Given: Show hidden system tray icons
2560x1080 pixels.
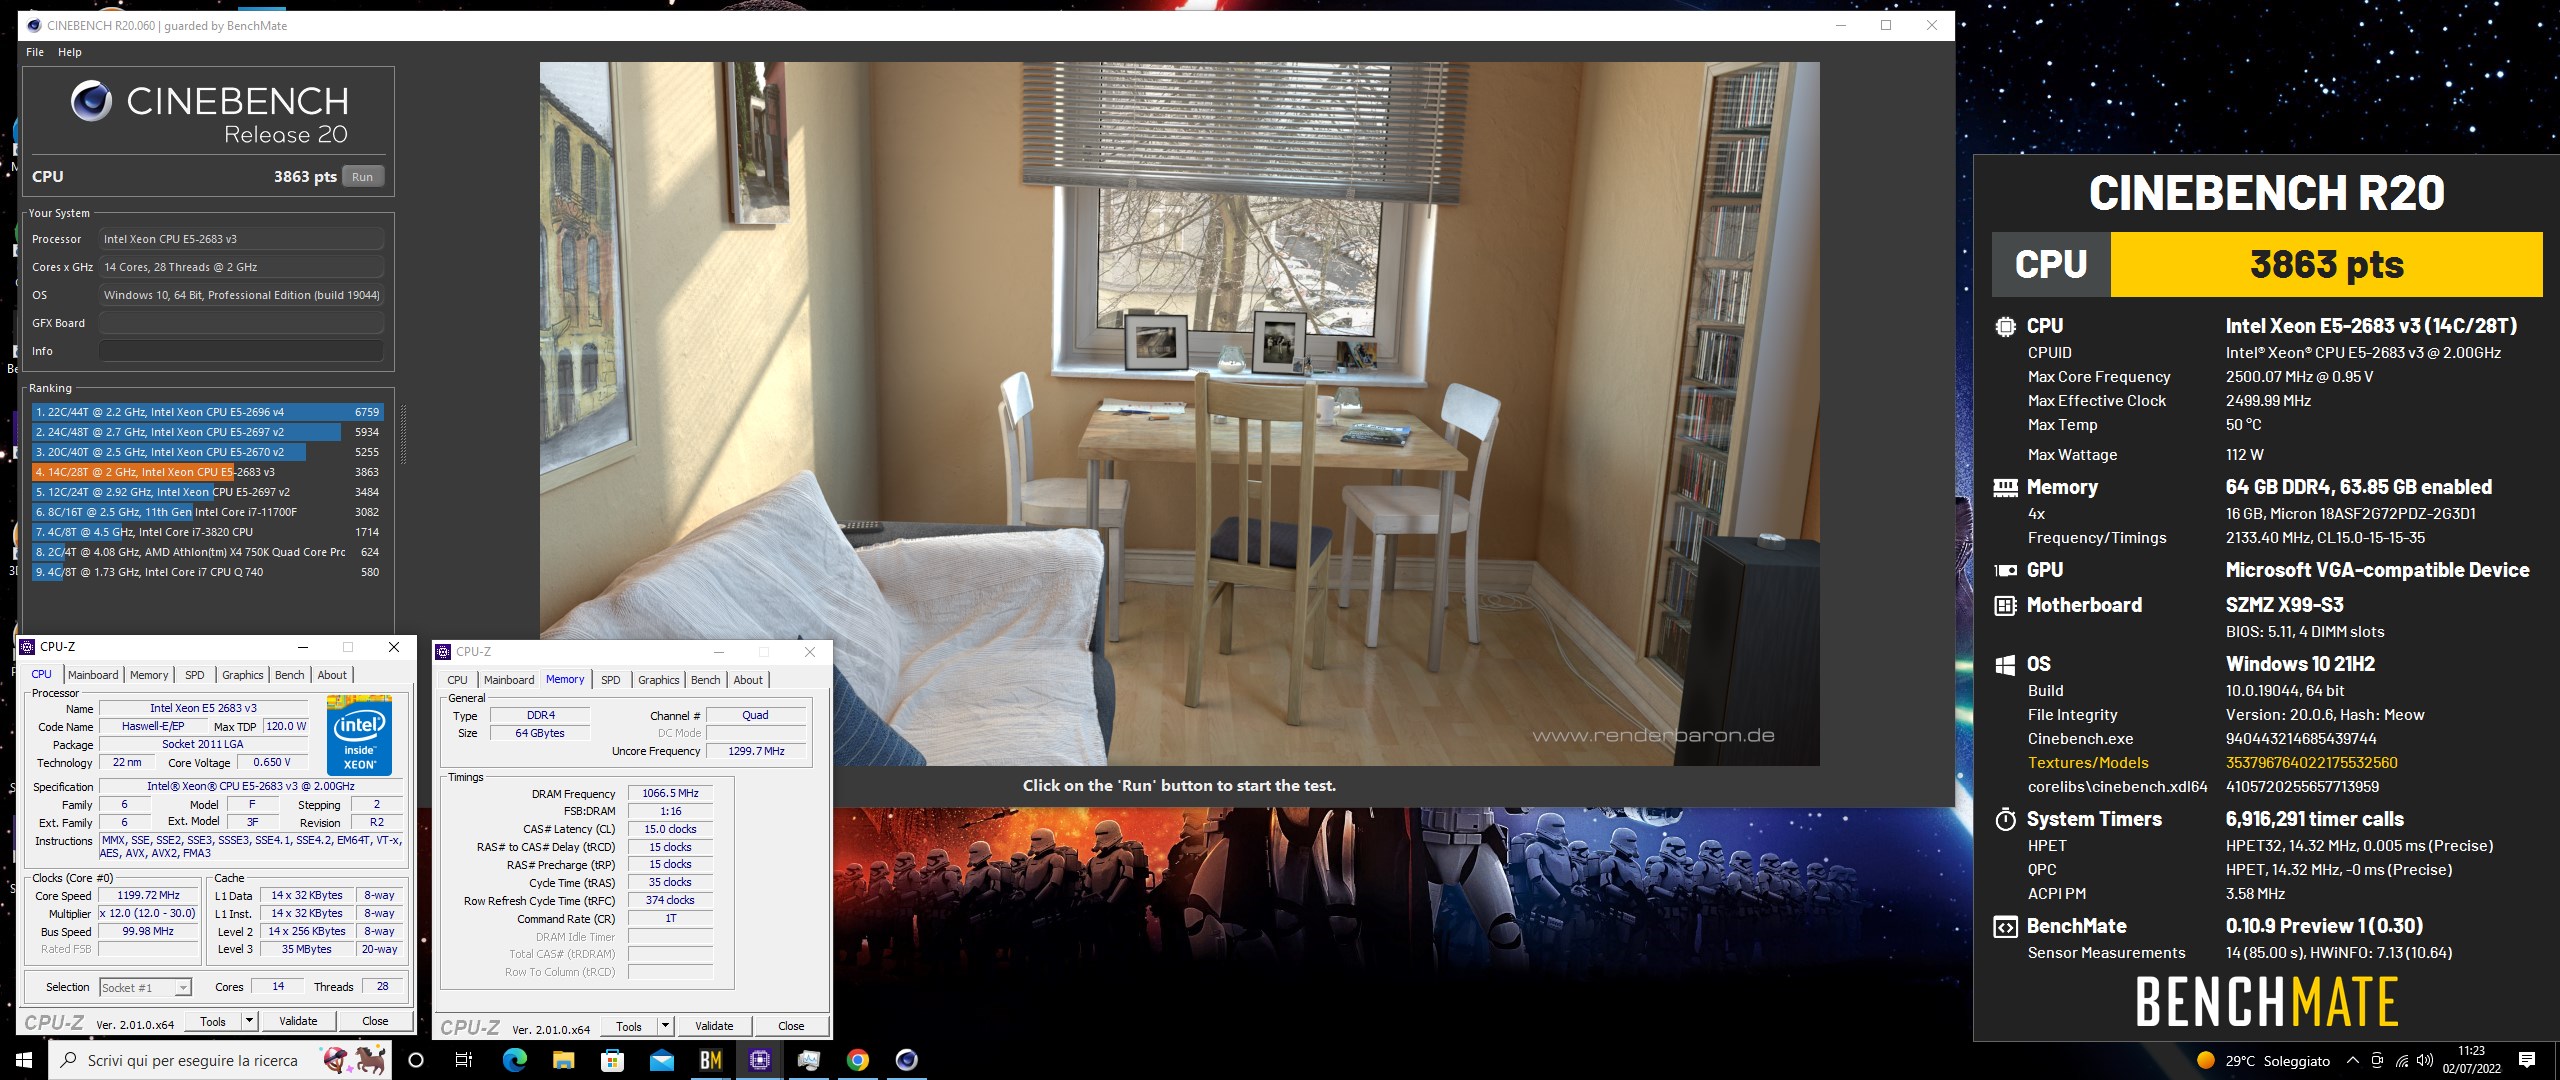Looking at the screenshot, I should coord(2353,1061).
